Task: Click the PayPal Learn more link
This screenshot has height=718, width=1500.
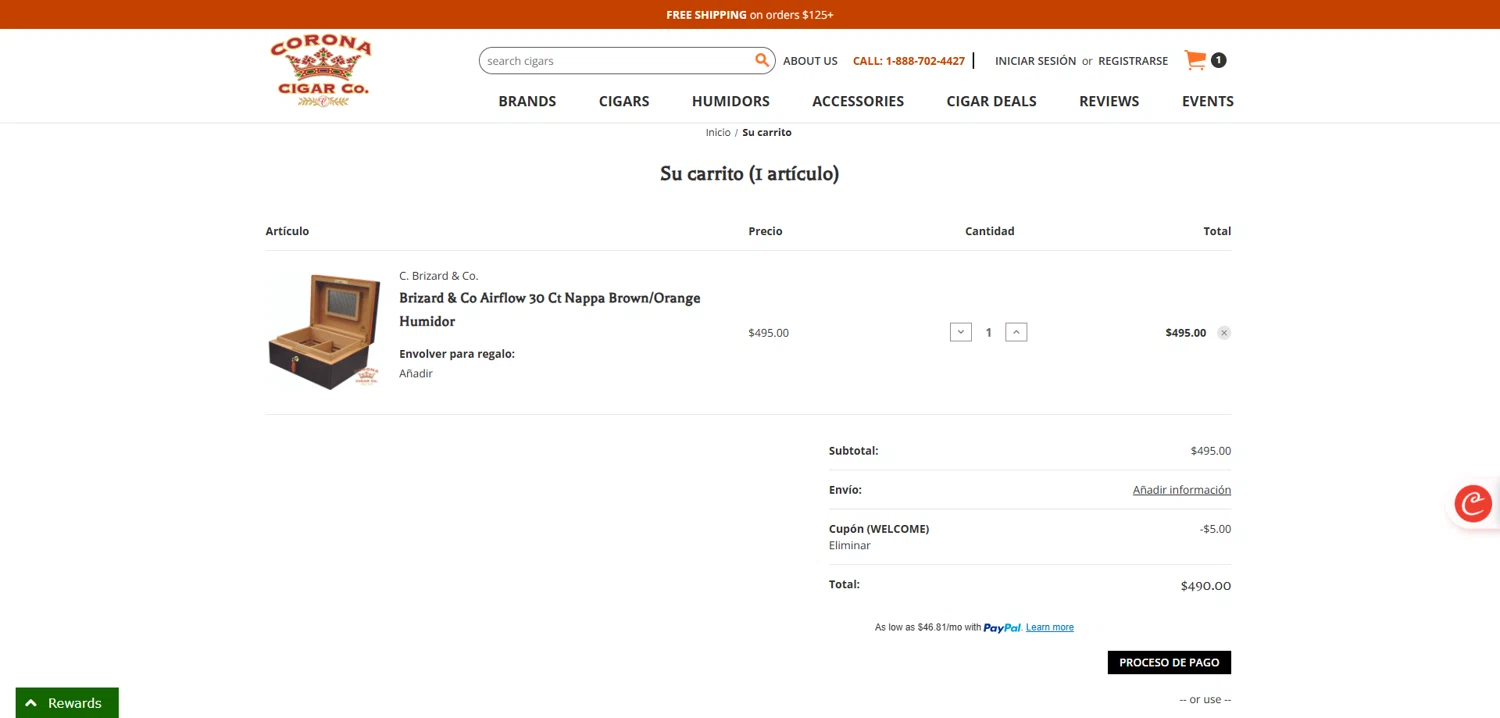Action: 1050,627
